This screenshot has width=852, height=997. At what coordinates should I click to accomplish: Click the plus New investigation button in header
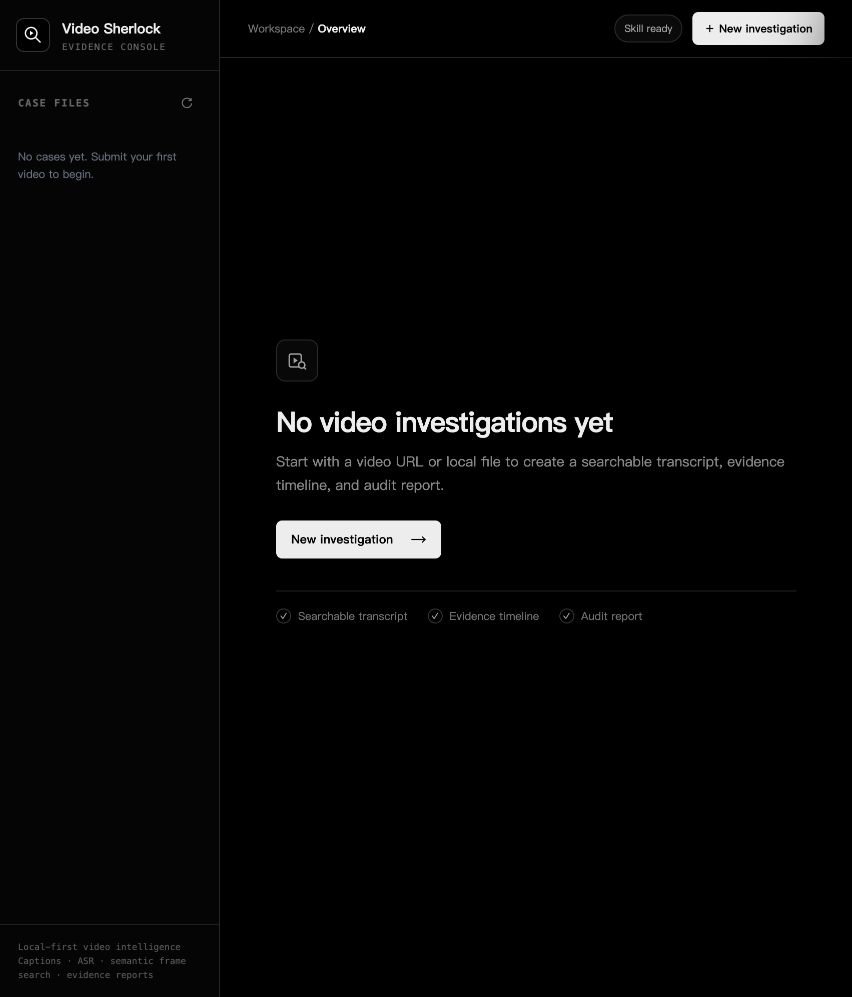coord(758,29)
